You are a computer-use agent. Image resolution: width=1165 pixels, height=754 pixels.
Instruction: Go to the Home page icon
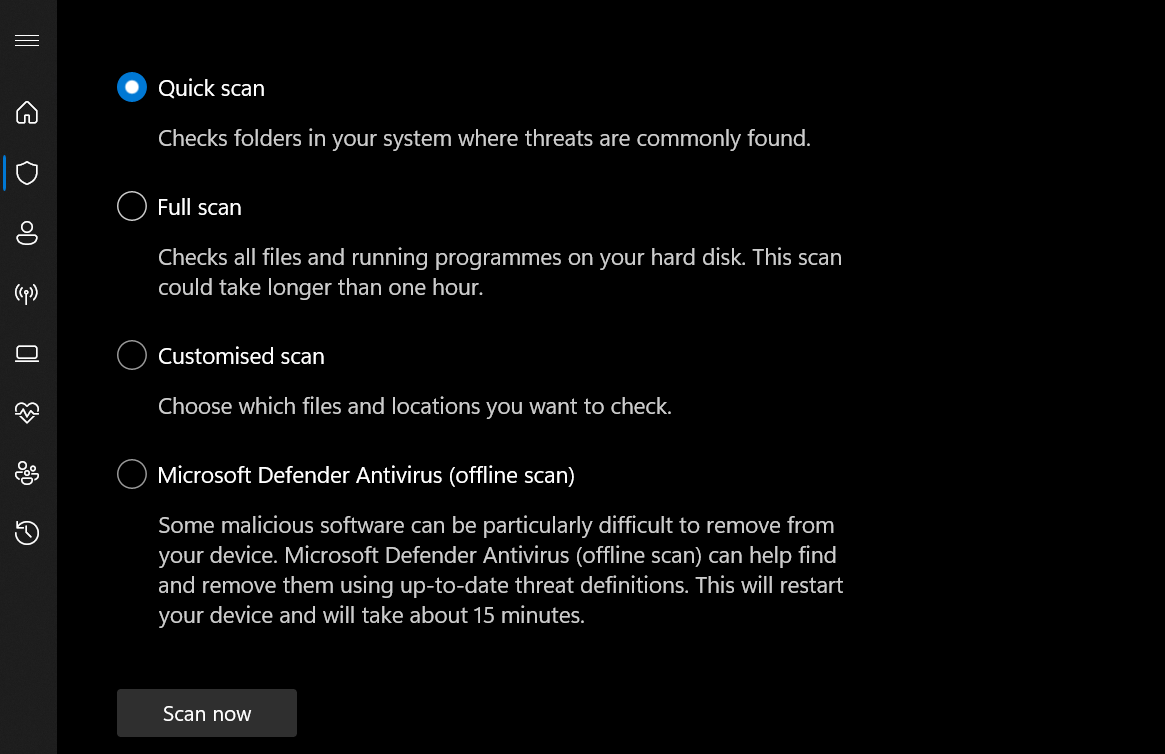tap(27, 112)
